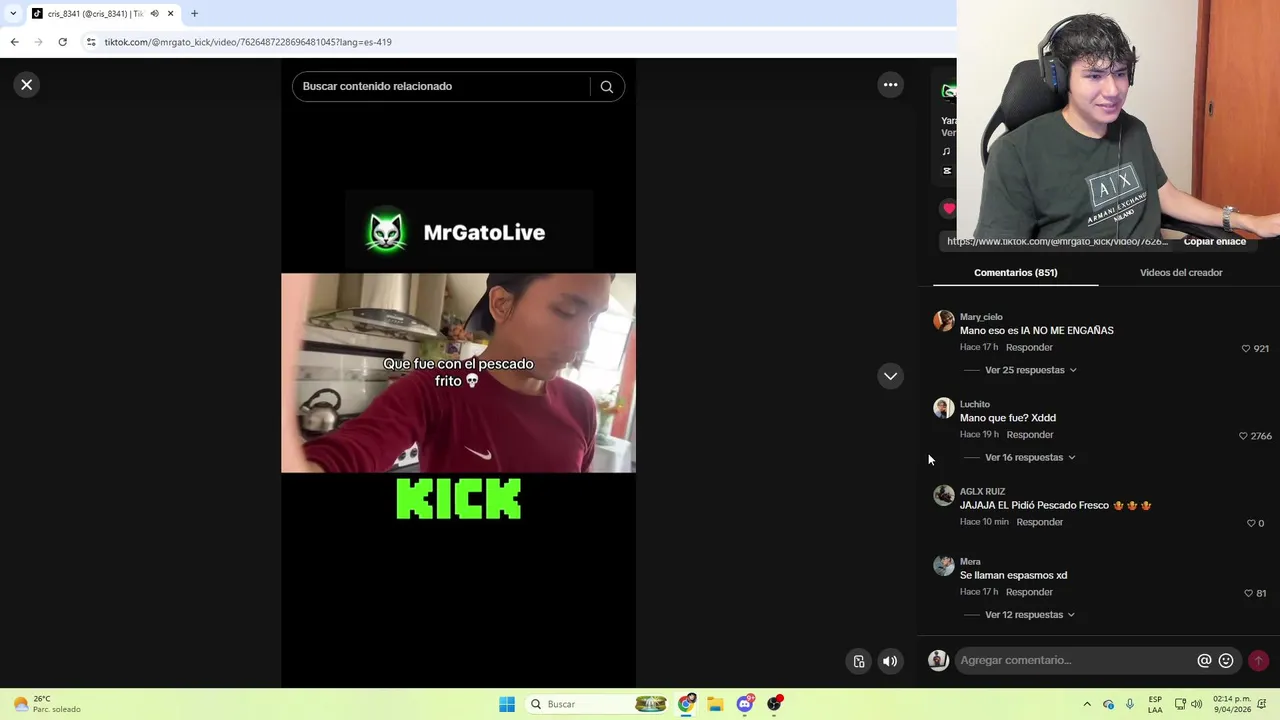
Task: Switch to Comentarios (851) tab
Action: pos(1015,272)
